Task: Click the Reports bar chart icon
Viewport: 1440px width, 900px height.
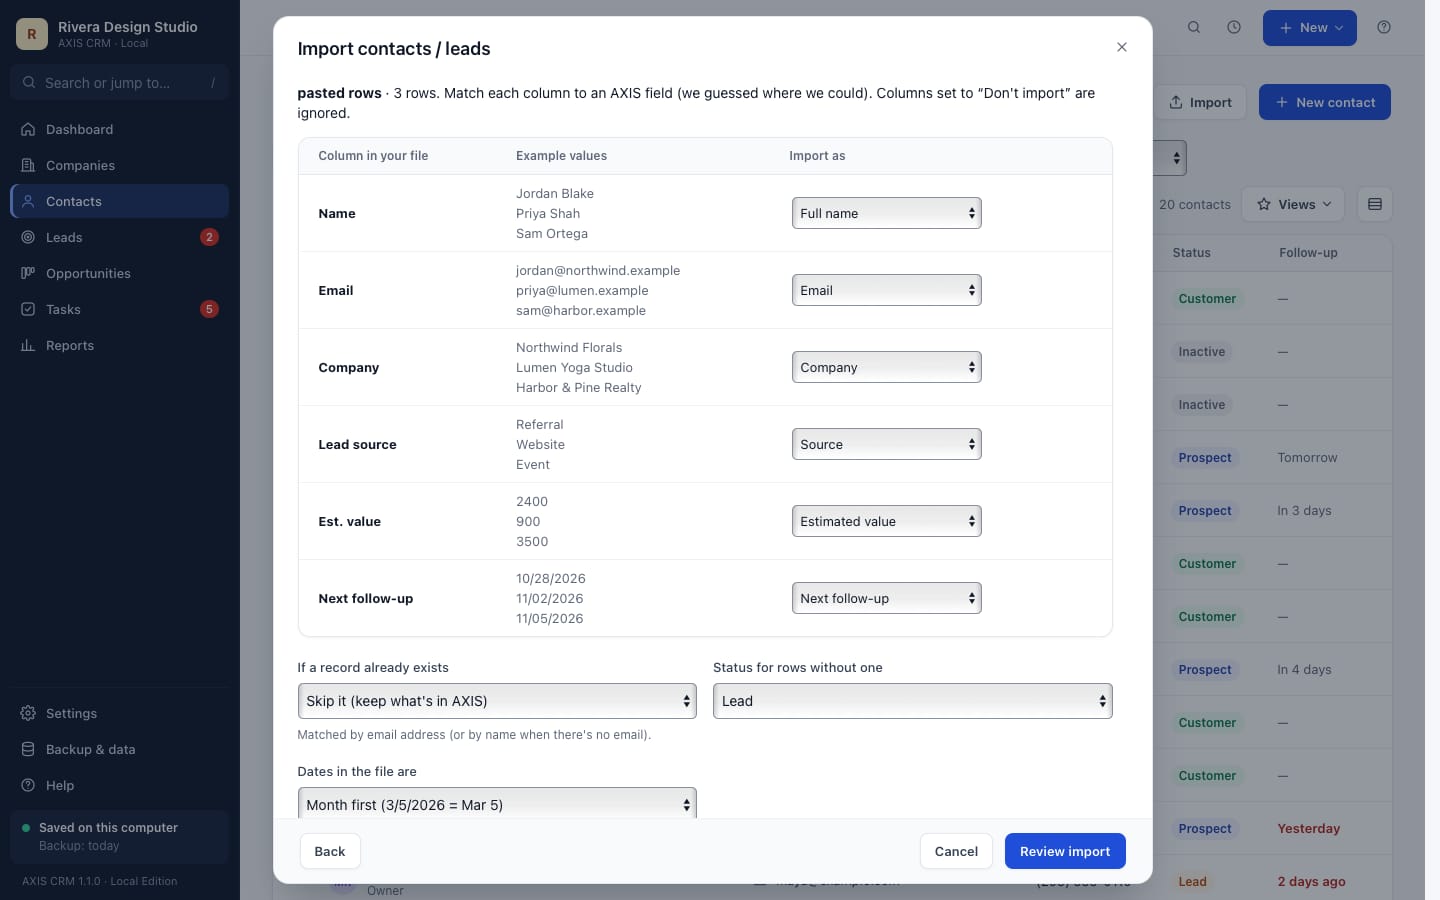Action: pos(28,345)
